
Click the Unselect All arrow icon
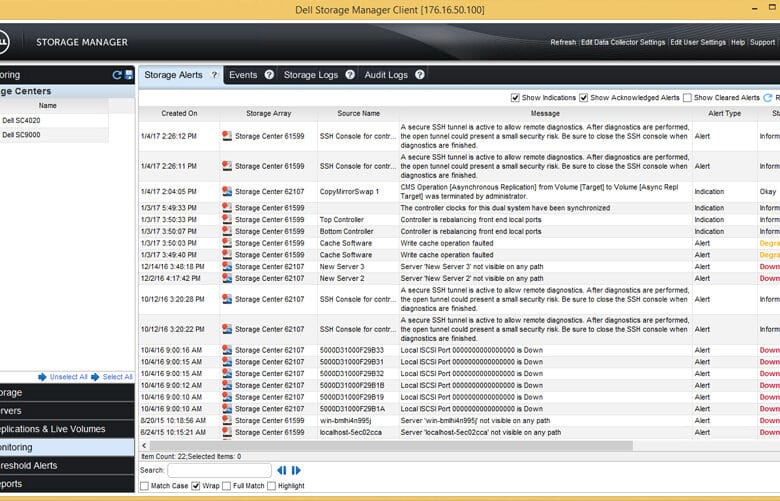42,377
